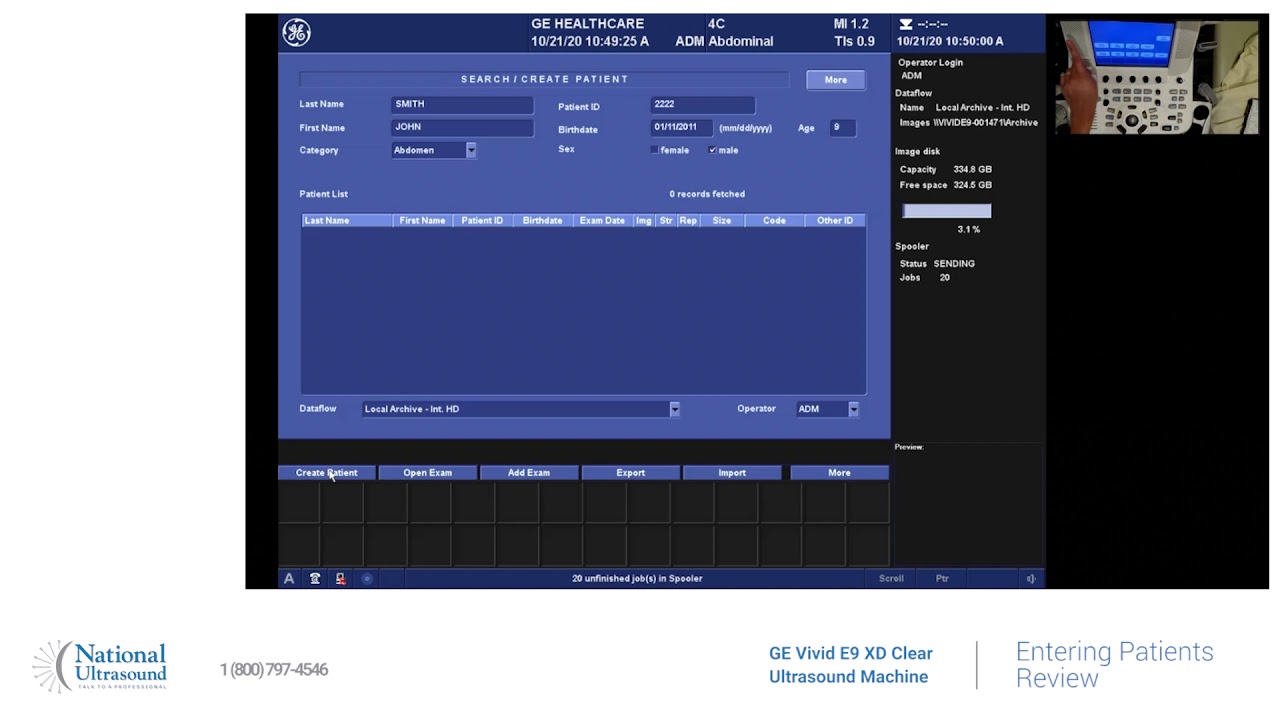Click the Rep column header

pos(688,220)
